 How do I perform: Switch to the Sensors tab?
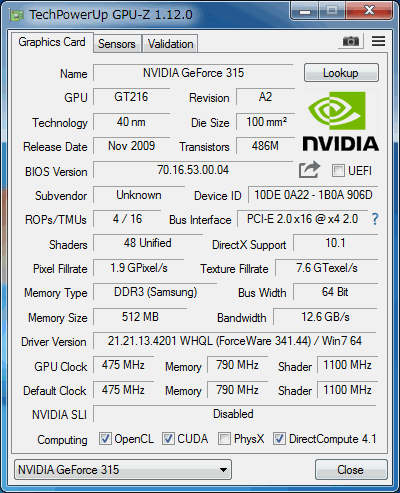click(x=117, y=44)
